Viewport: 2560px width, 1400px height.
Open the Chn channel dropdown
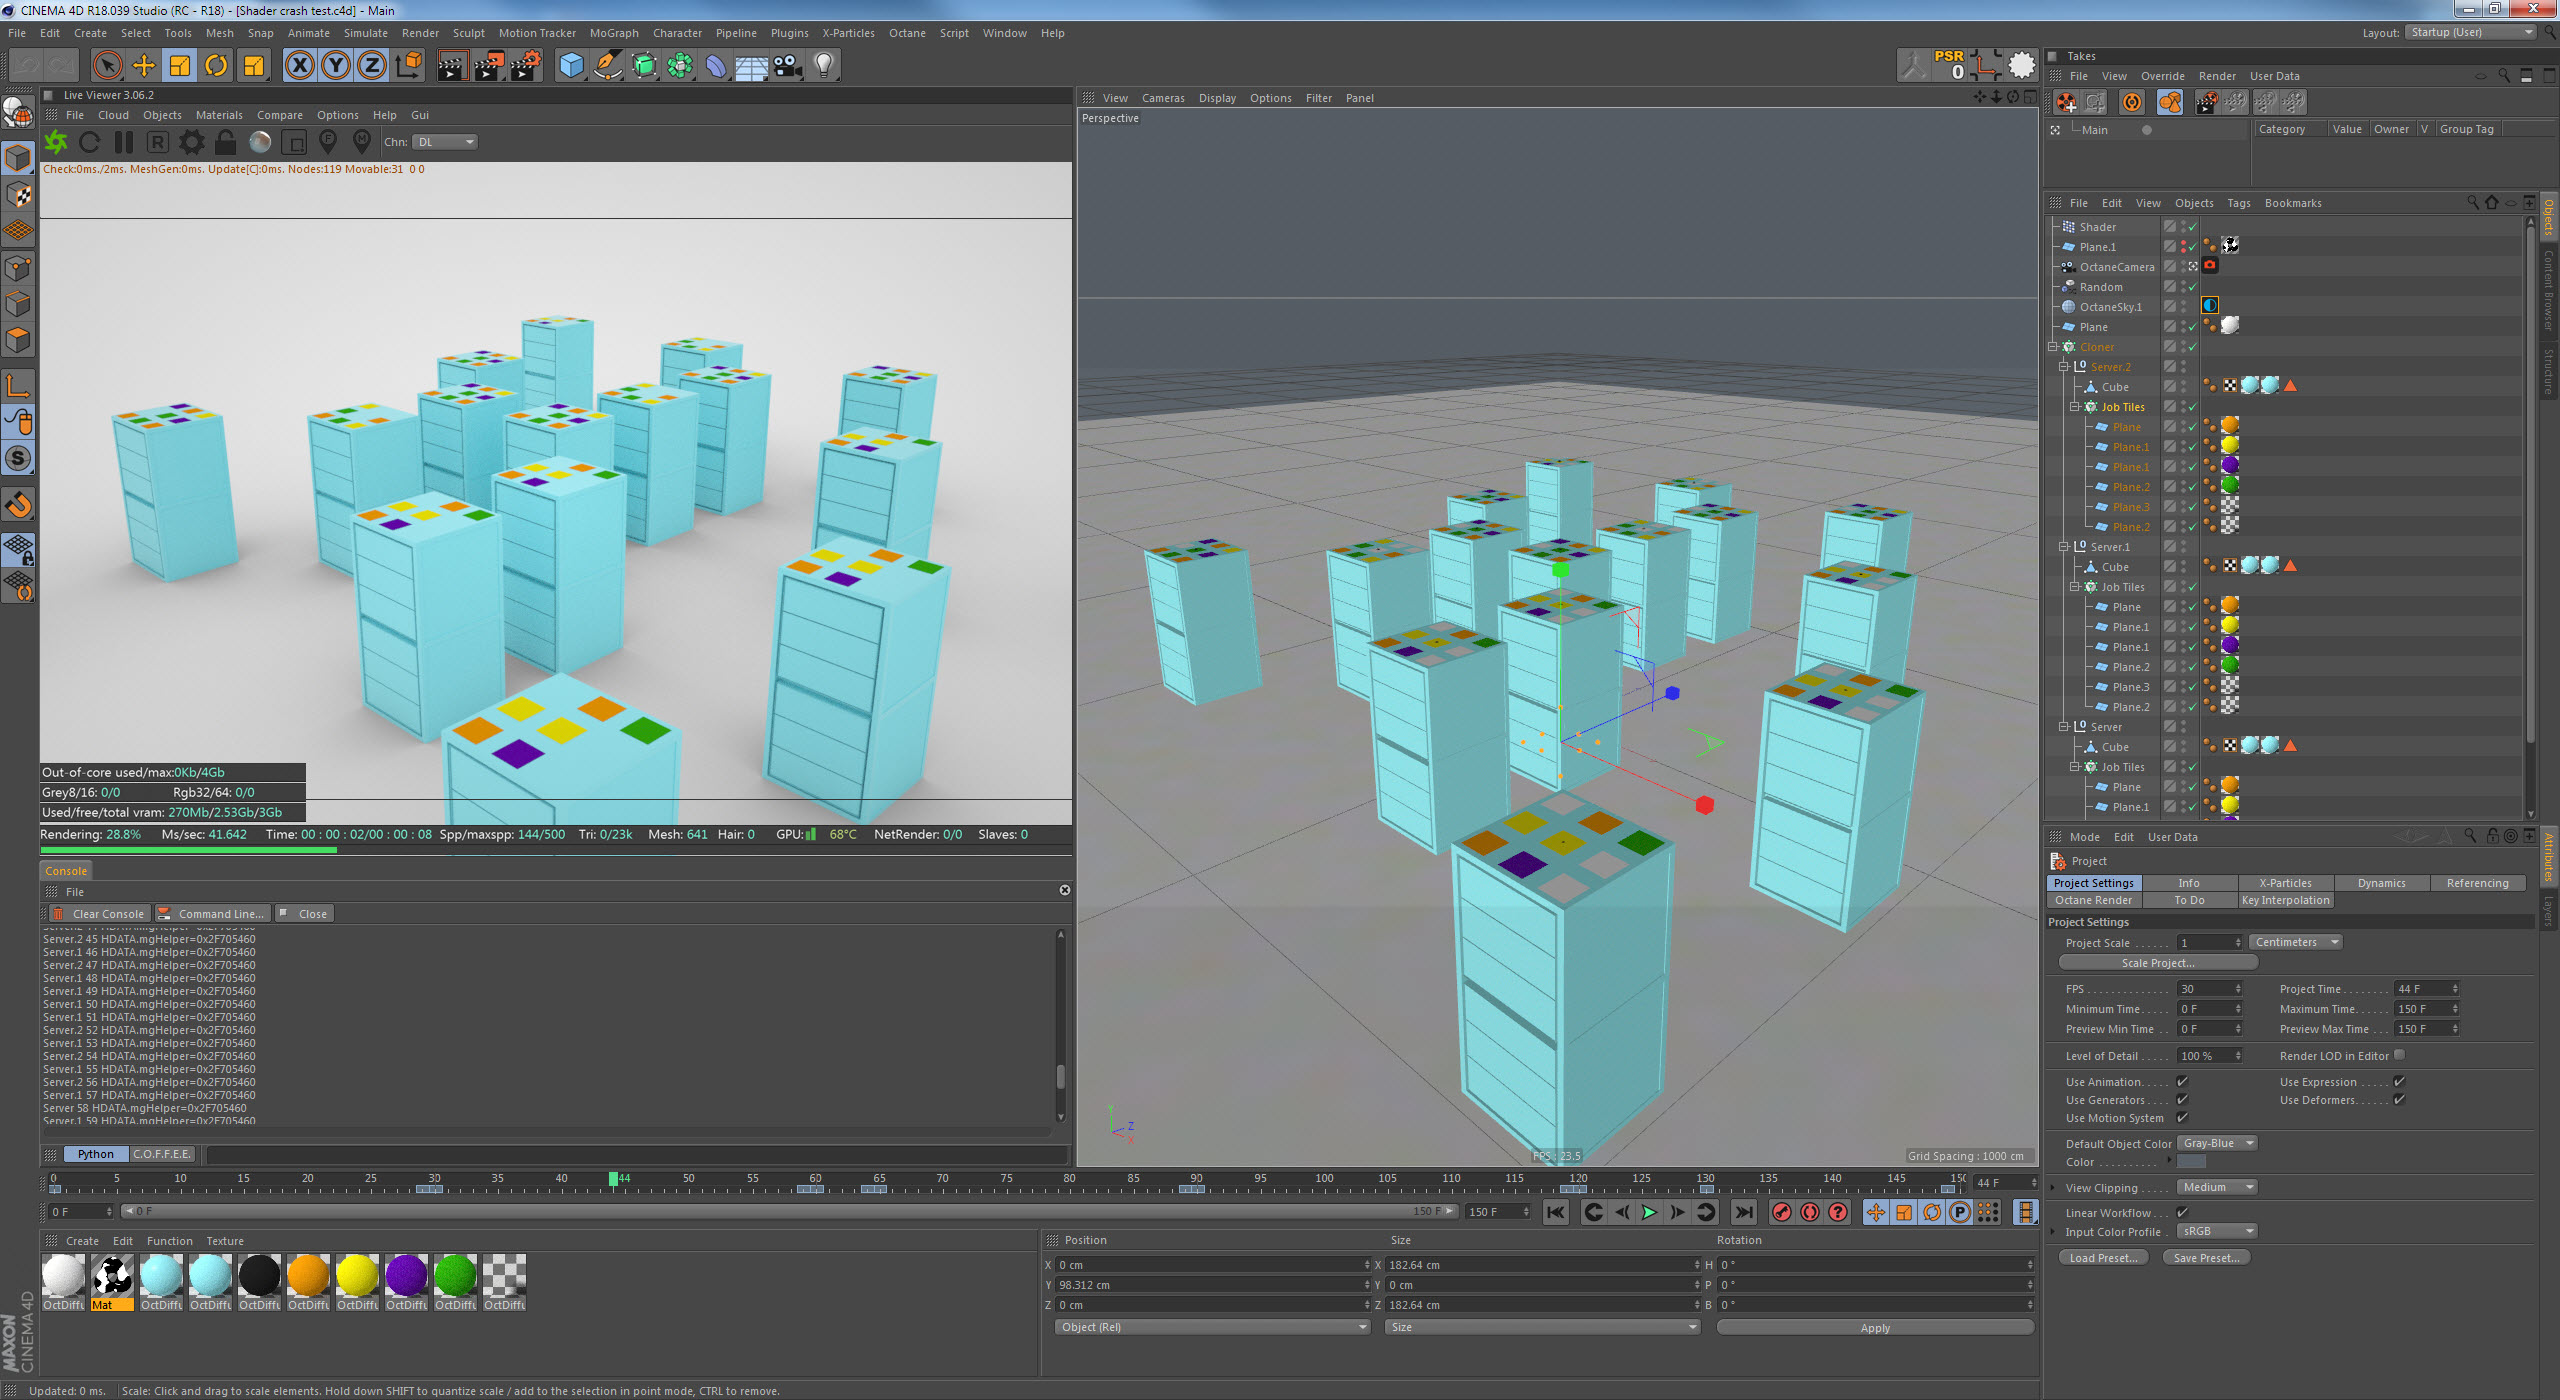click(x=446, y=142)
